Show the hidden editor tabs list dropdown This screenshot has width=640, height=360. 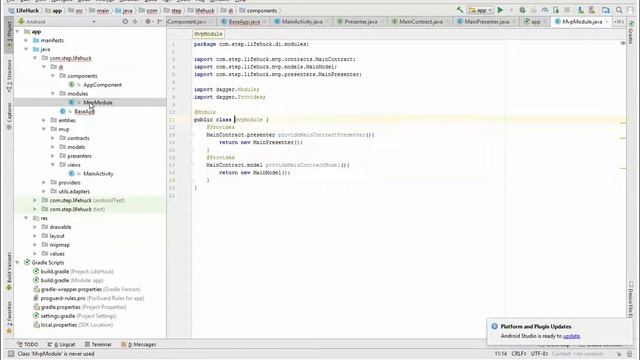coord(619,22)
